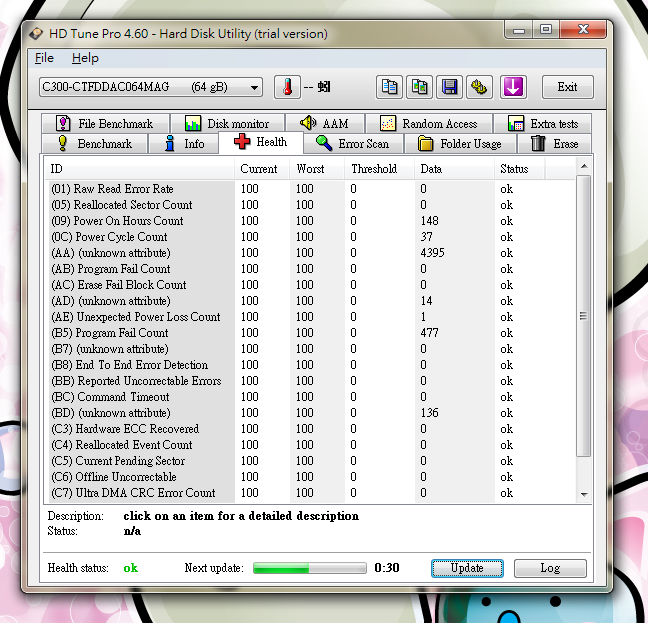This screenshot has height=623, width=648.
Task: Click the Exit button
Action: [567, 87]
